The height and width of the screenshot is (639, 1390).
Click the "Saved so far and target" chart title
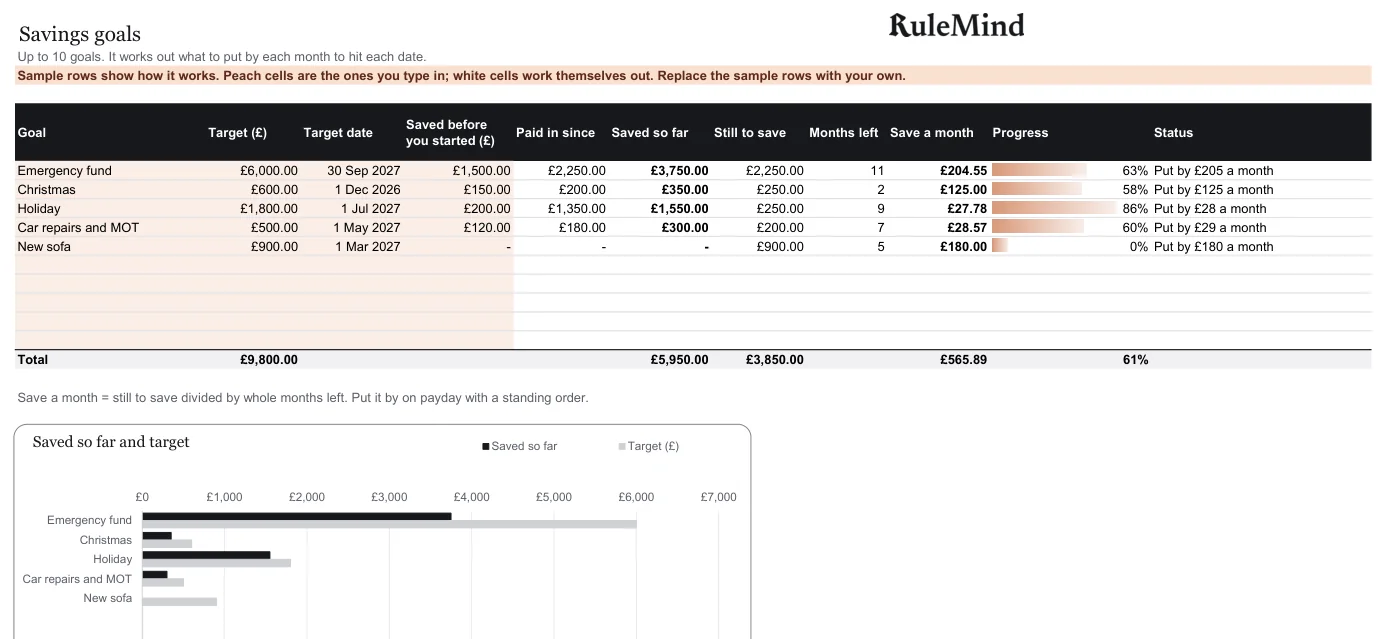[111, 442]
